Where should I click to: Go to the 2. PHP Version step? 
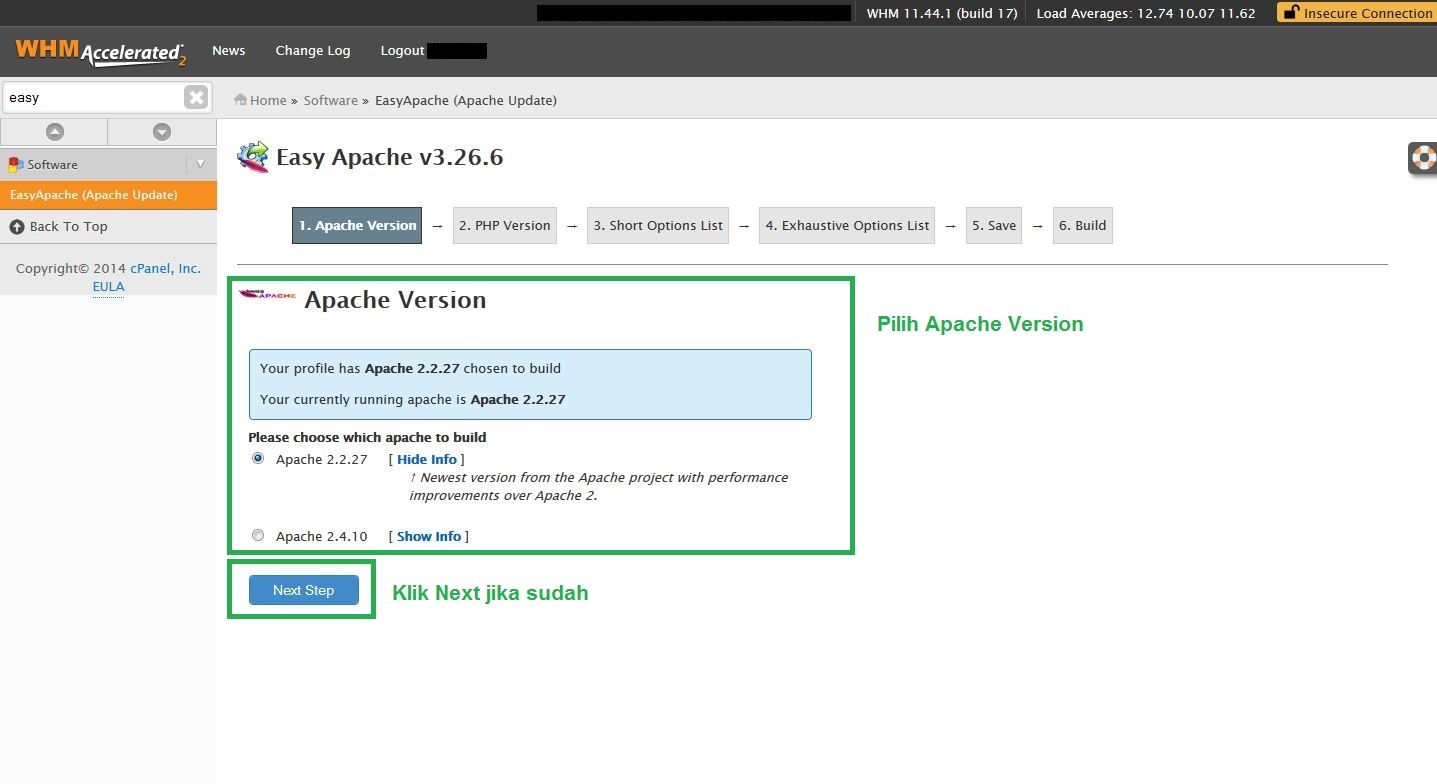pyautogui.click(x=504, y=226)
